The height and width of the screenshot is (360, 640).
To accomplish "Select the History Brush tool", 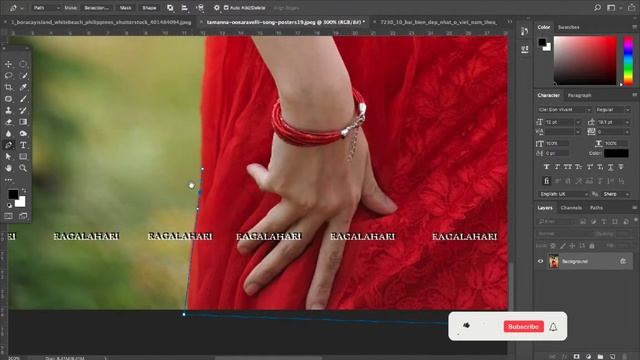I will 23,110.
